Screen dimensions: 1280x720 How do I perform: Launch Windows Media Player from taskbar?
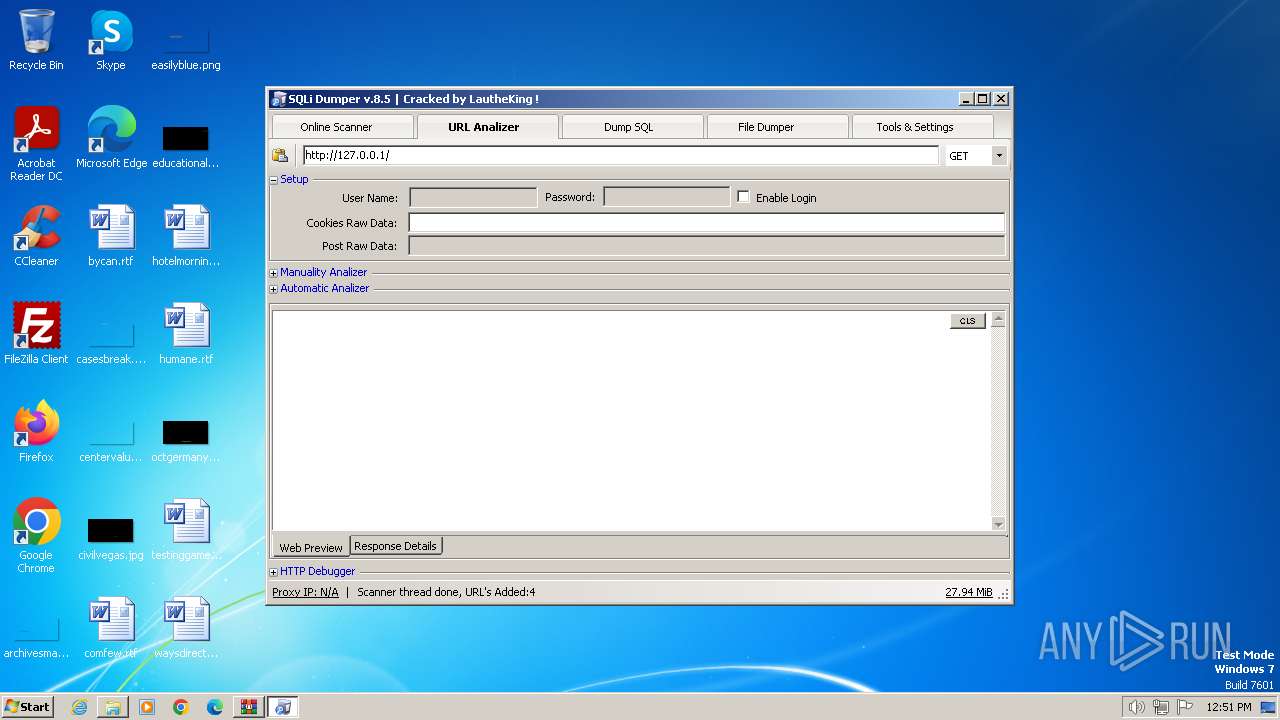tap(147, 707)
